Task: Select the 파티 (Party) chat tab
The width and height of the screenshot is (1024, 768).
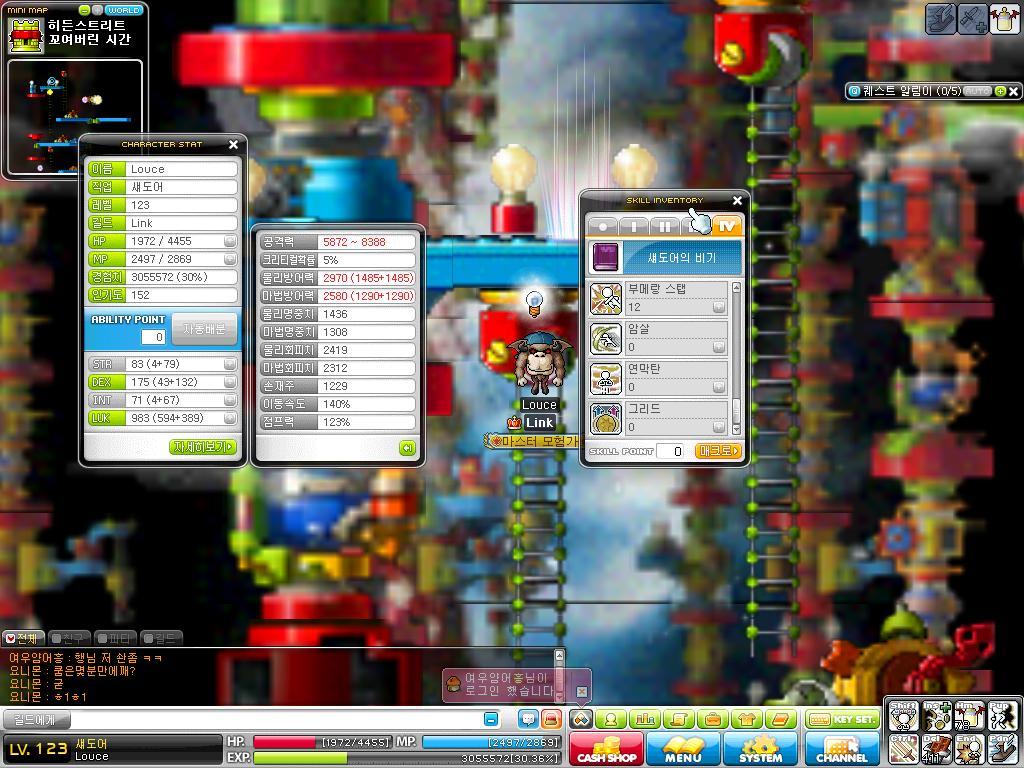Action: (115, 638)
